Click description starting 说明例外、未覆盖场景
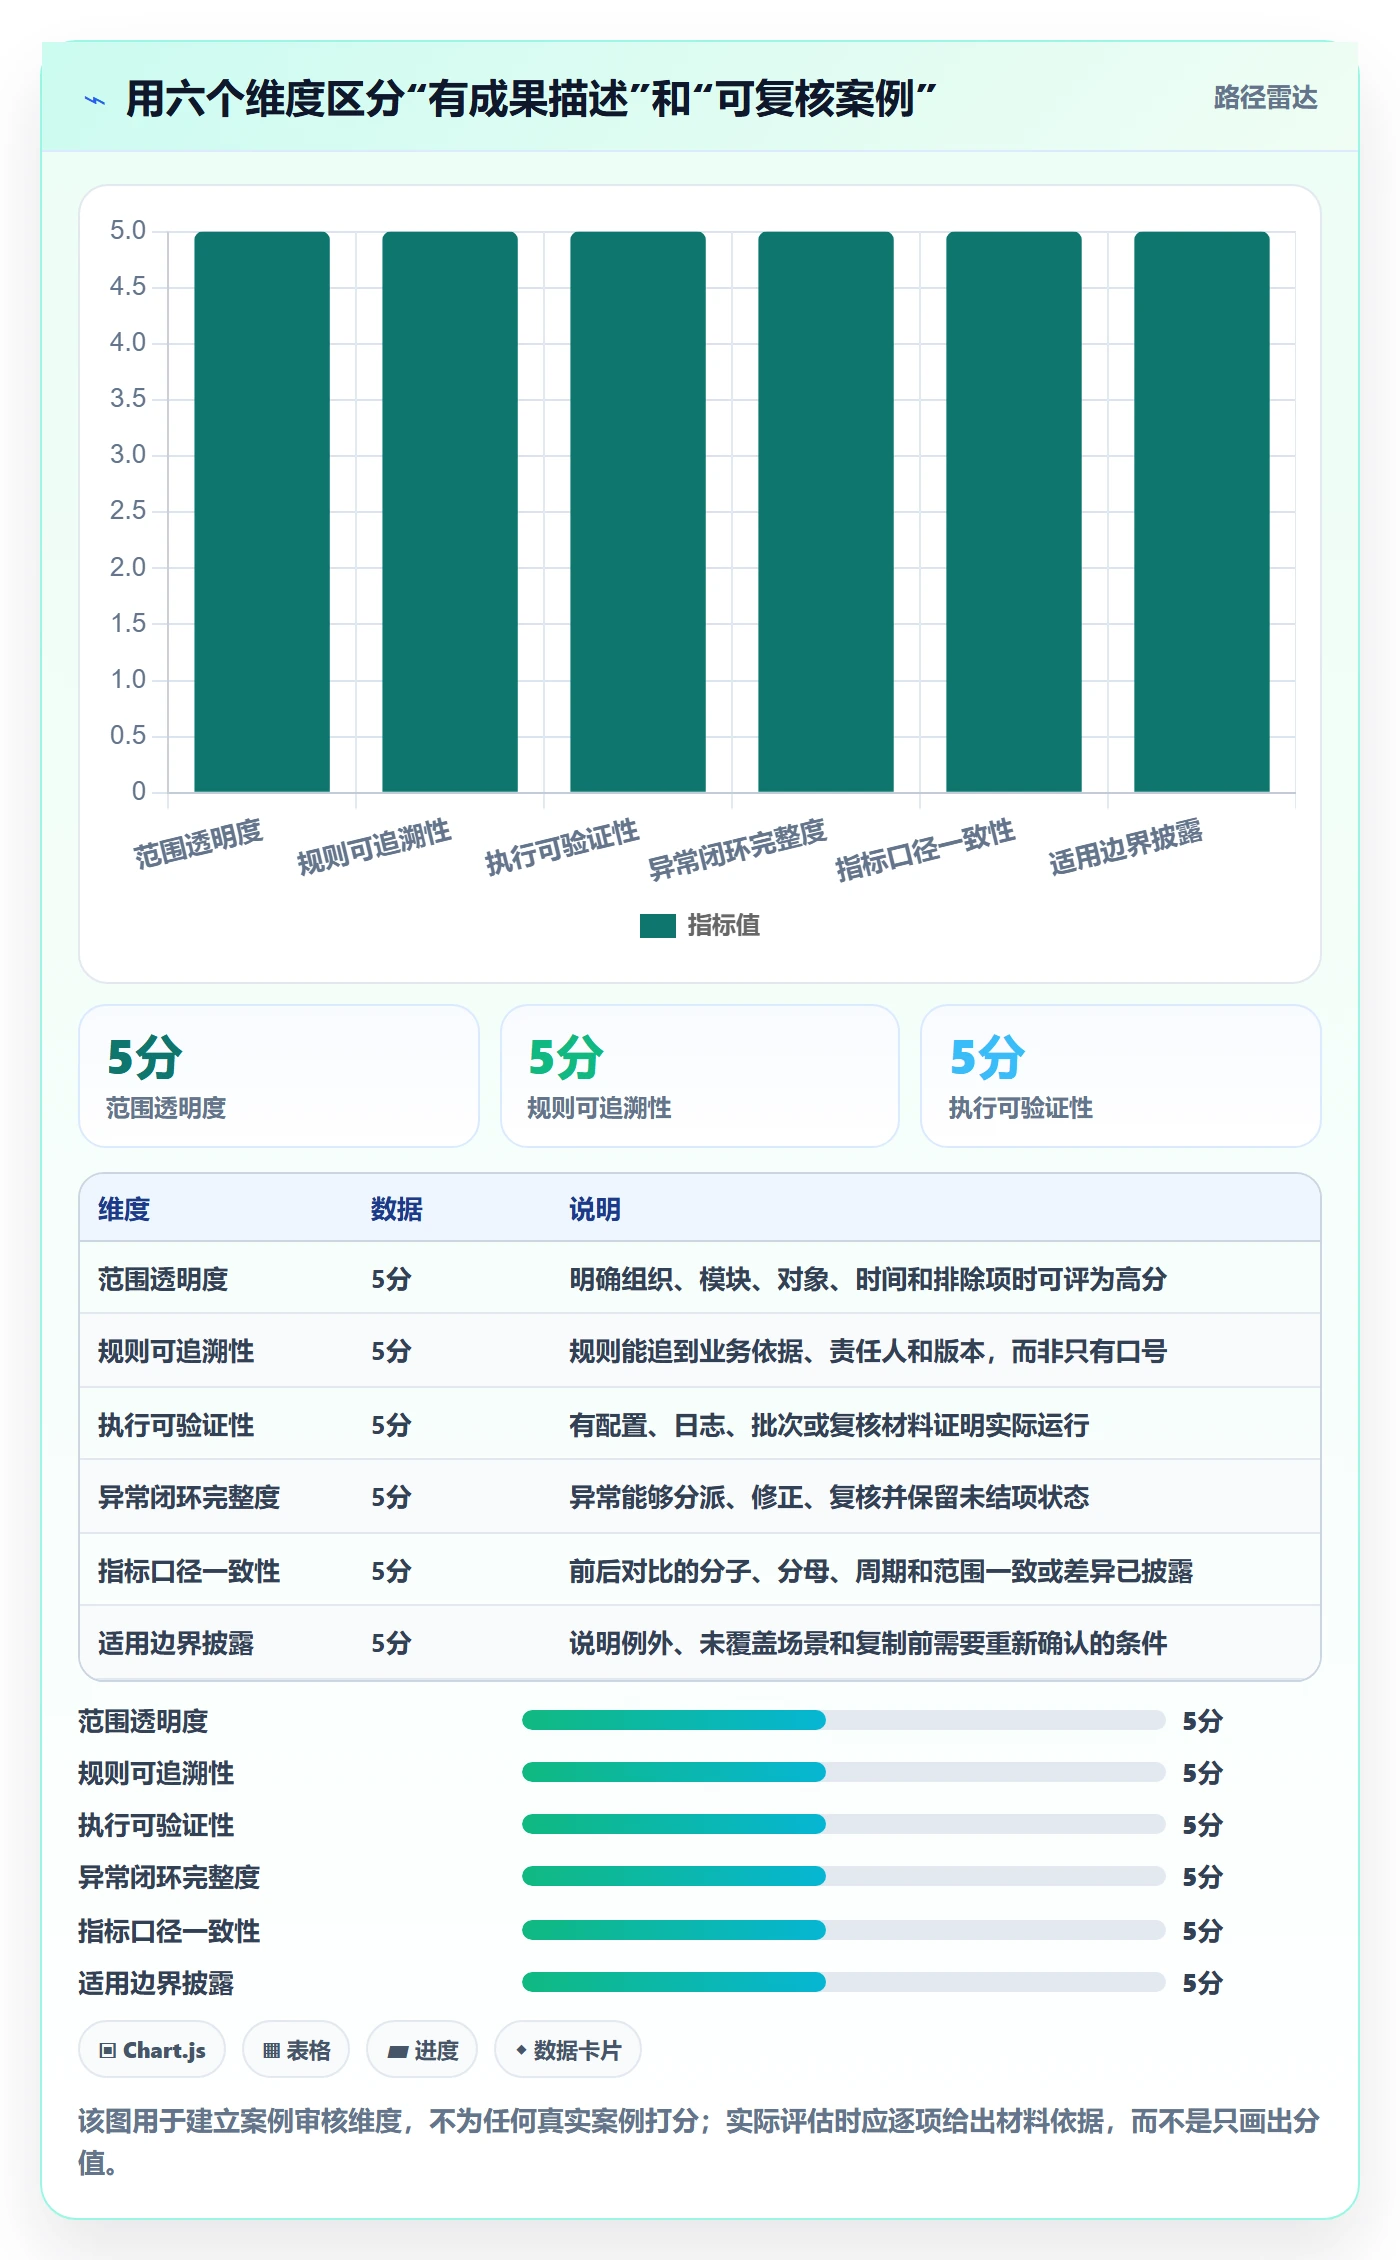1400x2260 pixels. pyautogui.click(x=868, y=1643)
